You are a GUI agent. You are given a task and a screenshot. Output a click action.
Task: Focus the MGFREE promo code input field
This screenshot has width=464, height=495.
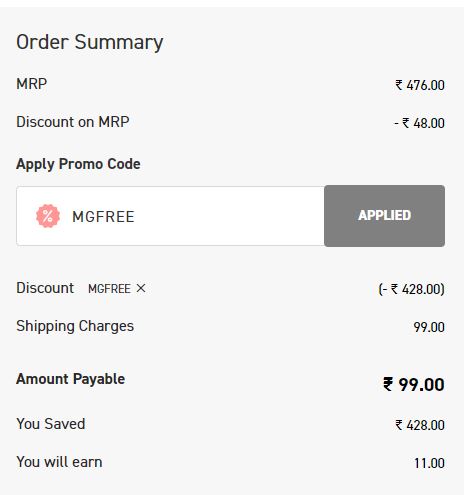[170, 216]
